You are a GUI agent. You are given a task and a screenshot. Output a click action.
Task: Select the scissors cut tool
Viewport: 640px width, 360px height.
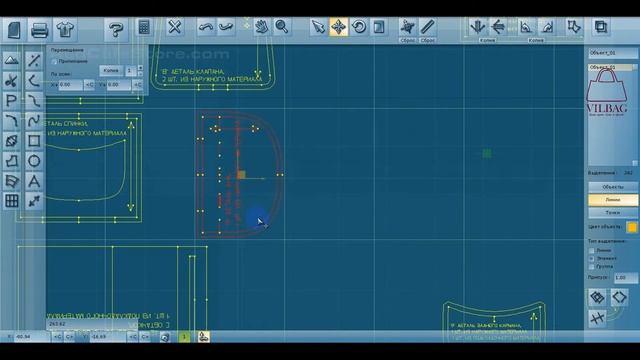(11, 81)
